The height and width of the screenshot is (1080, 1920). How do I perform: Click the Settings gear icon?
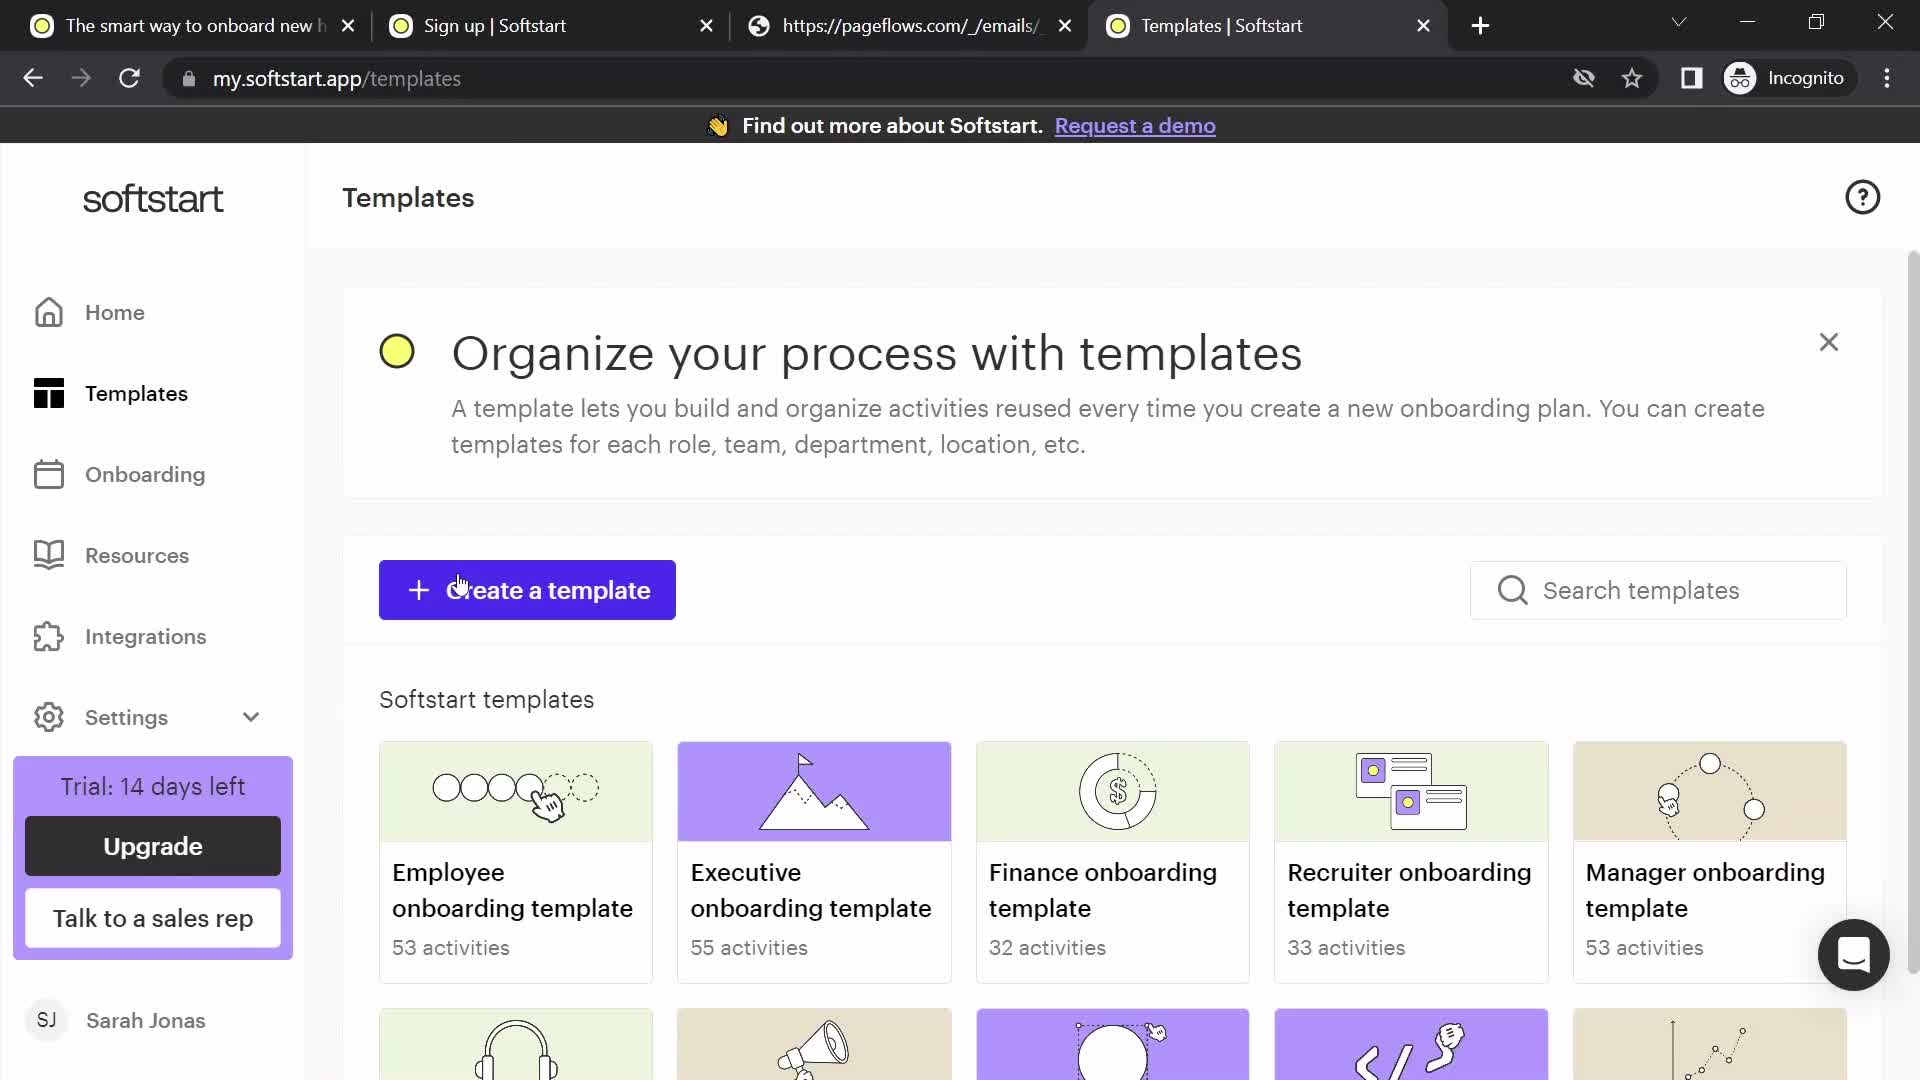click(x=48, y=717)
